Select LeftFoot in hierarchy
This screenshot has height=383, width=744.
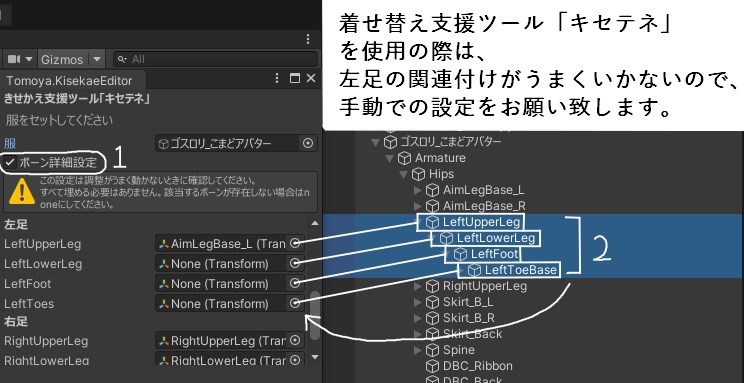[x=494, y=254]
